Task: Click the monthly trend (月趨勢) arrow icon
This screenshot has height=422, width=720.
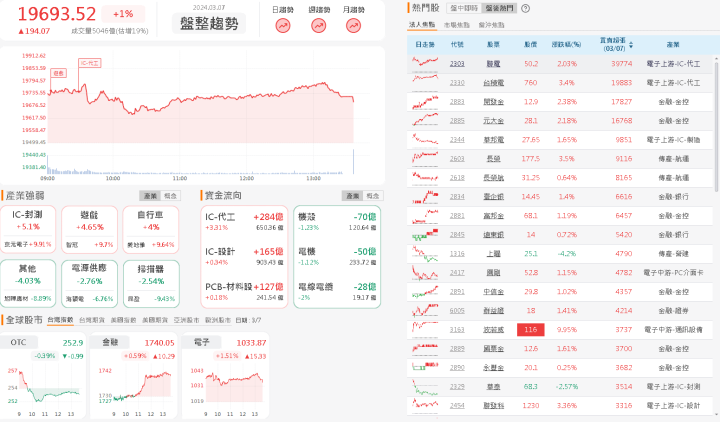Action: click(x=353, y=26)
